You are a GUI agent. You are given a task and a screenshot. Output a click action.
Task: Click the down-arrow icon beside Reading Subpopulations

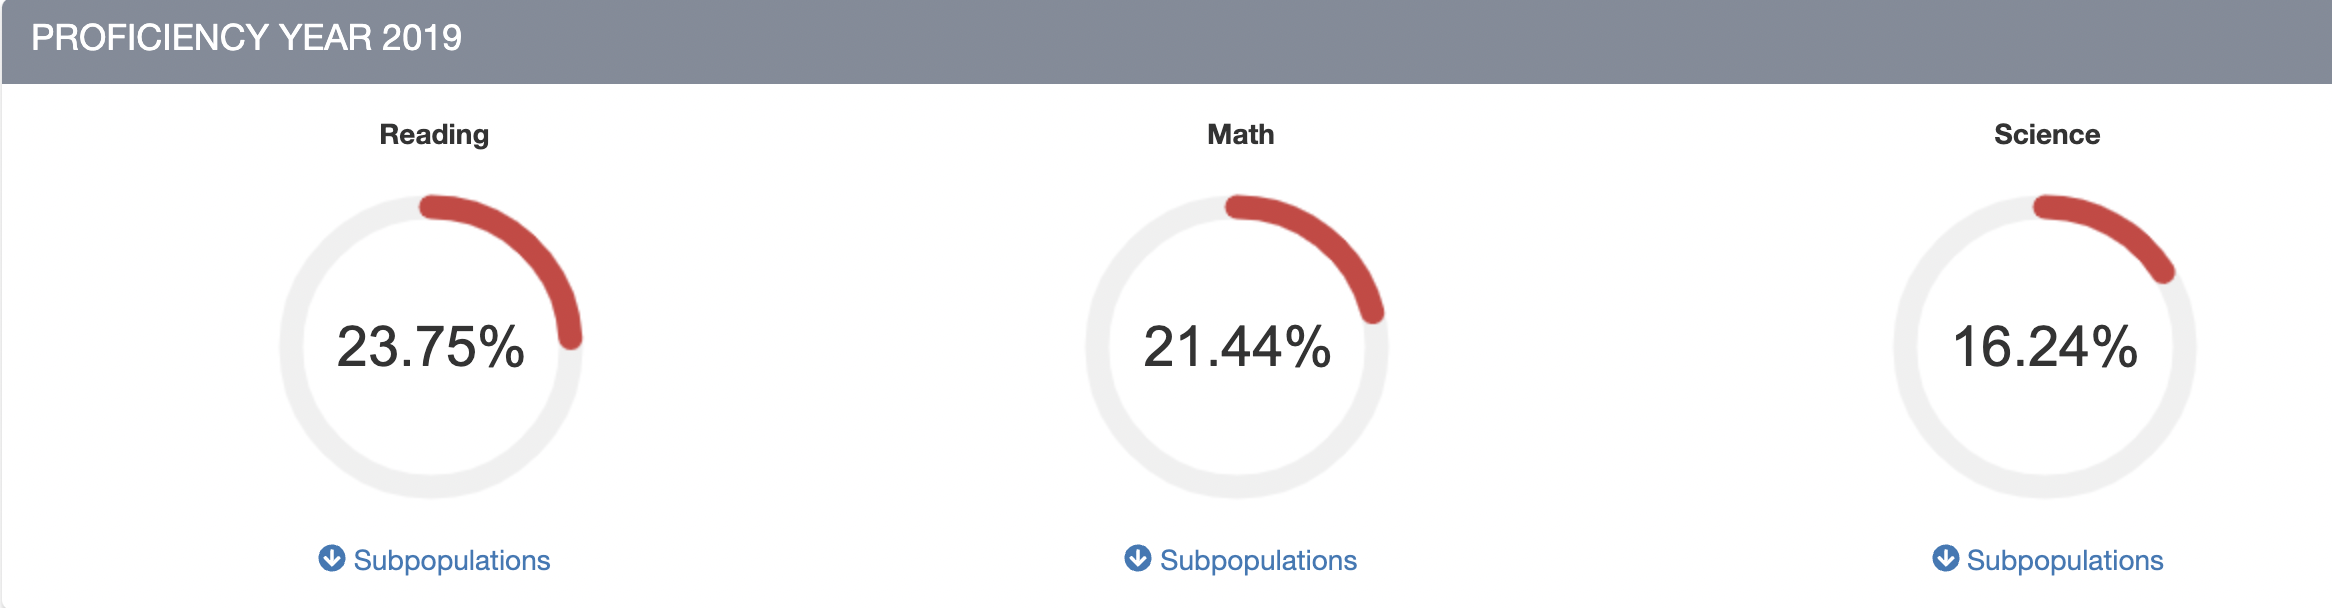(332, 558)
